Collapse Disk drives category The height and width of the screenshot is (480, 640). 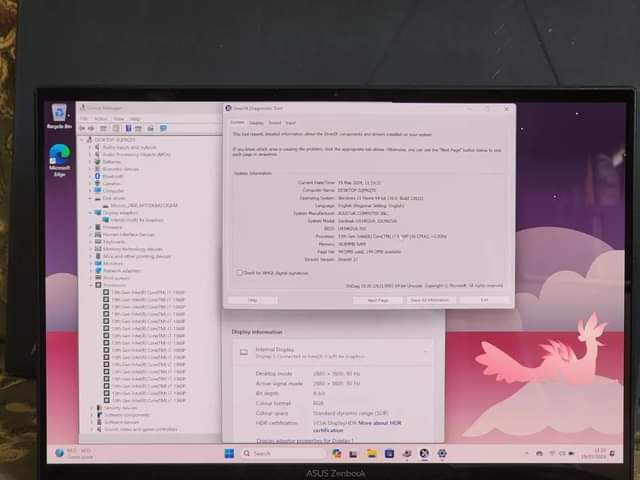(90, 198)
